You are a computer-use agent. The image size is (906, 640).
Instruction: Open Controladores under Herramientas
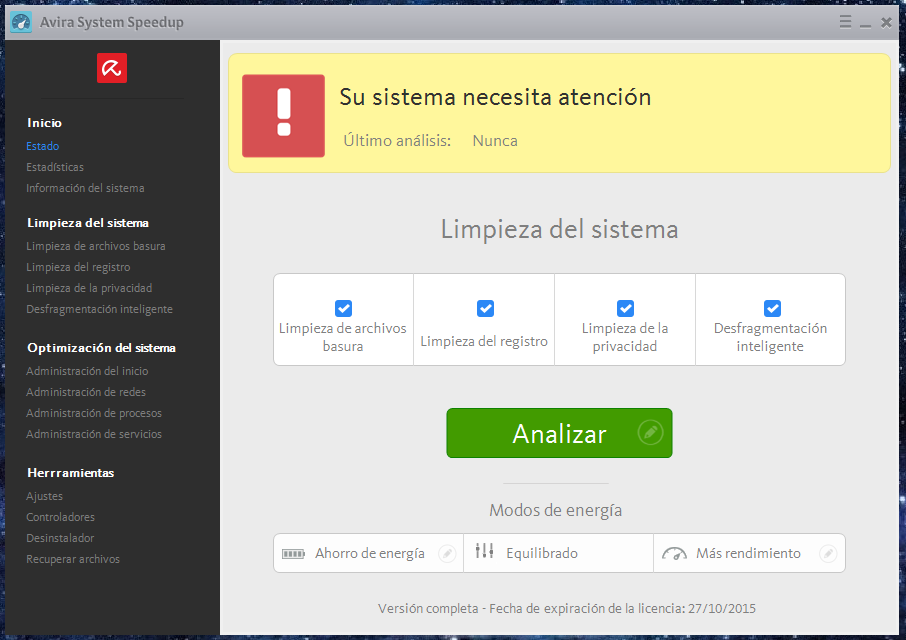[61, 517]
